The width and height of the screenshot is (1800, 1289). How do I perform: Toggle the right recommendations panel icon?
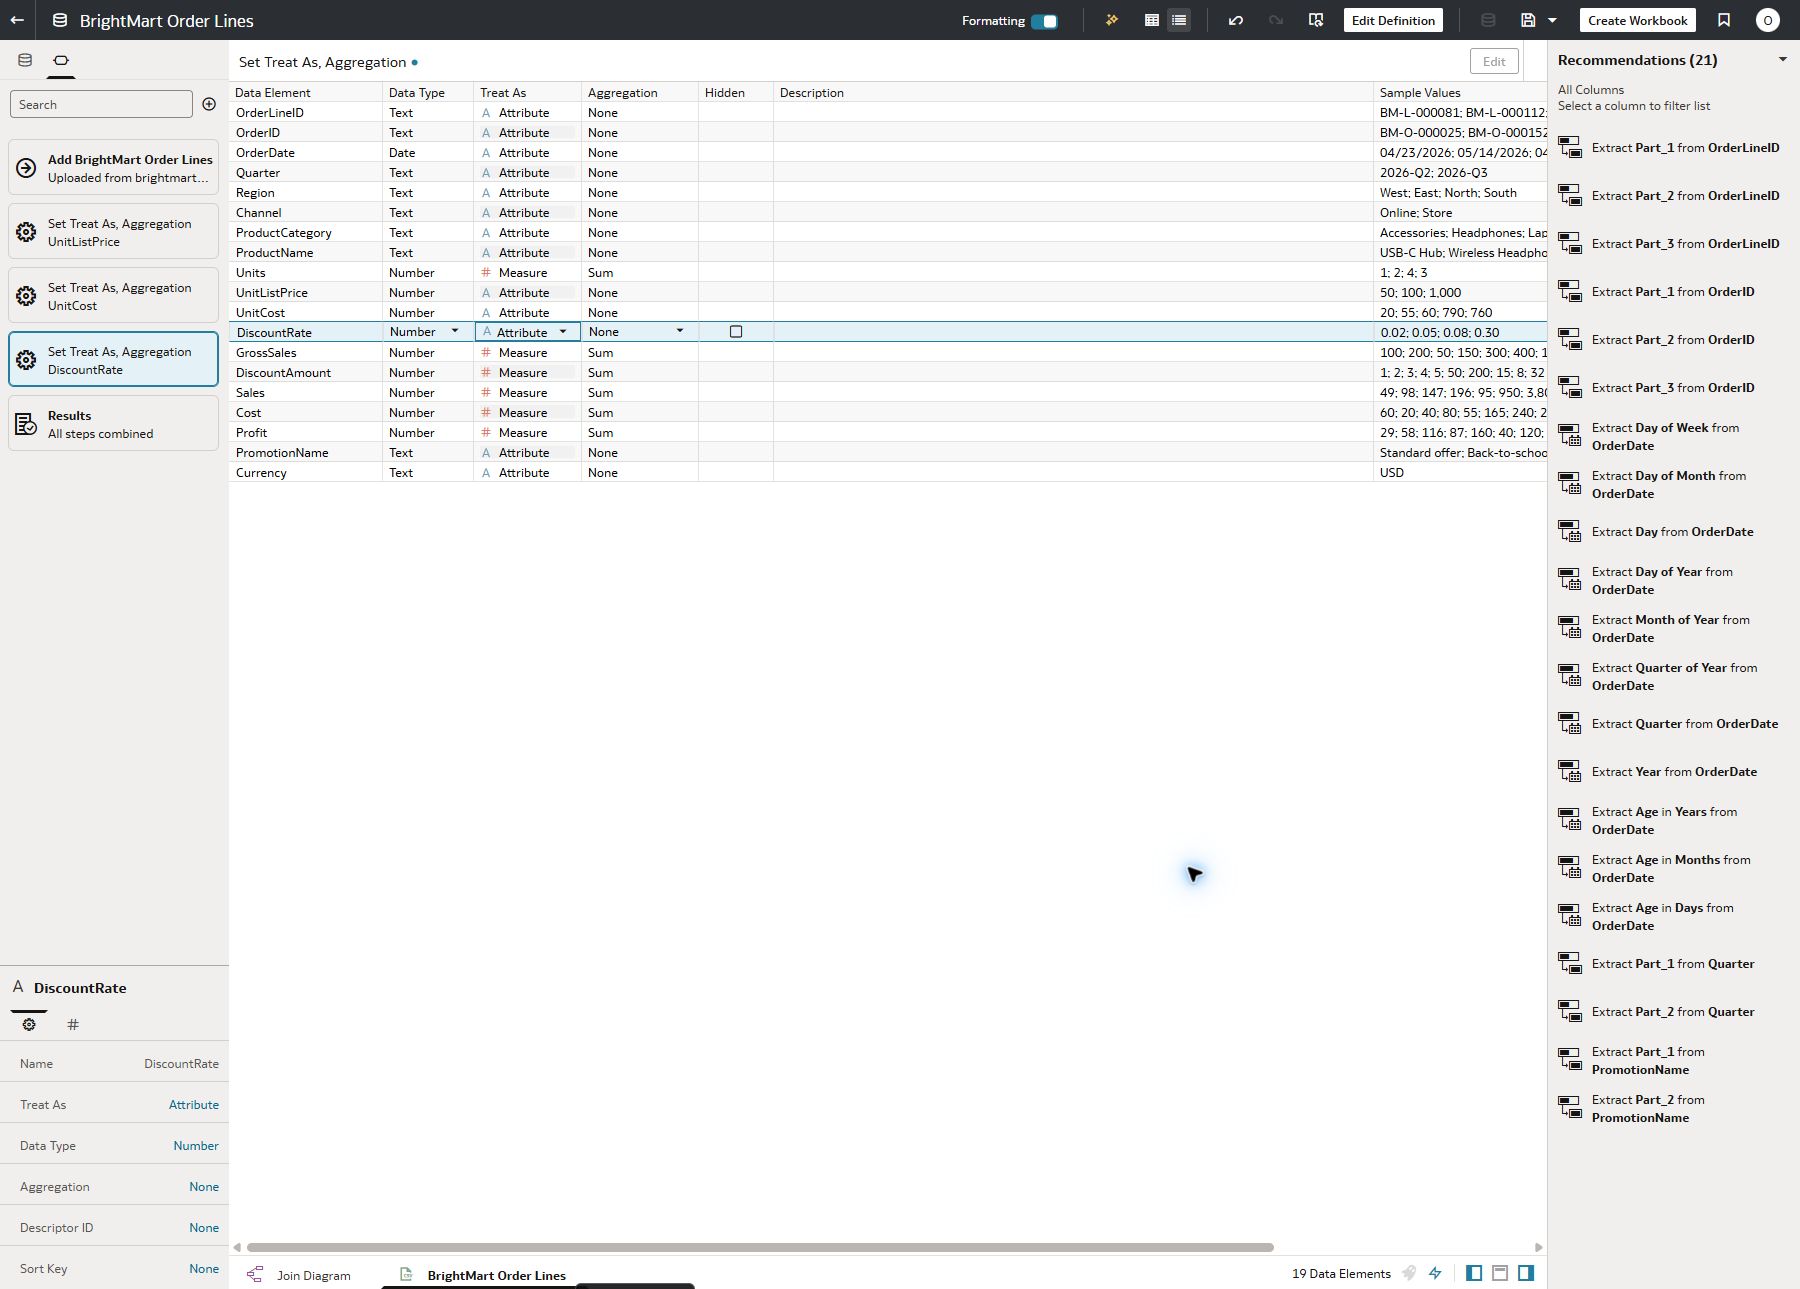(1526, 1273)
